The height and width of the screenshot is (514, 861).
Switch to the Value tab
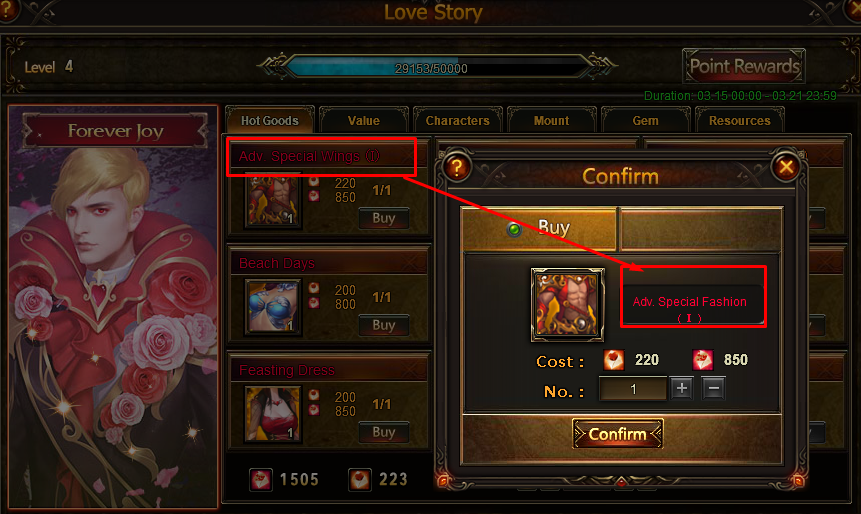364,120
